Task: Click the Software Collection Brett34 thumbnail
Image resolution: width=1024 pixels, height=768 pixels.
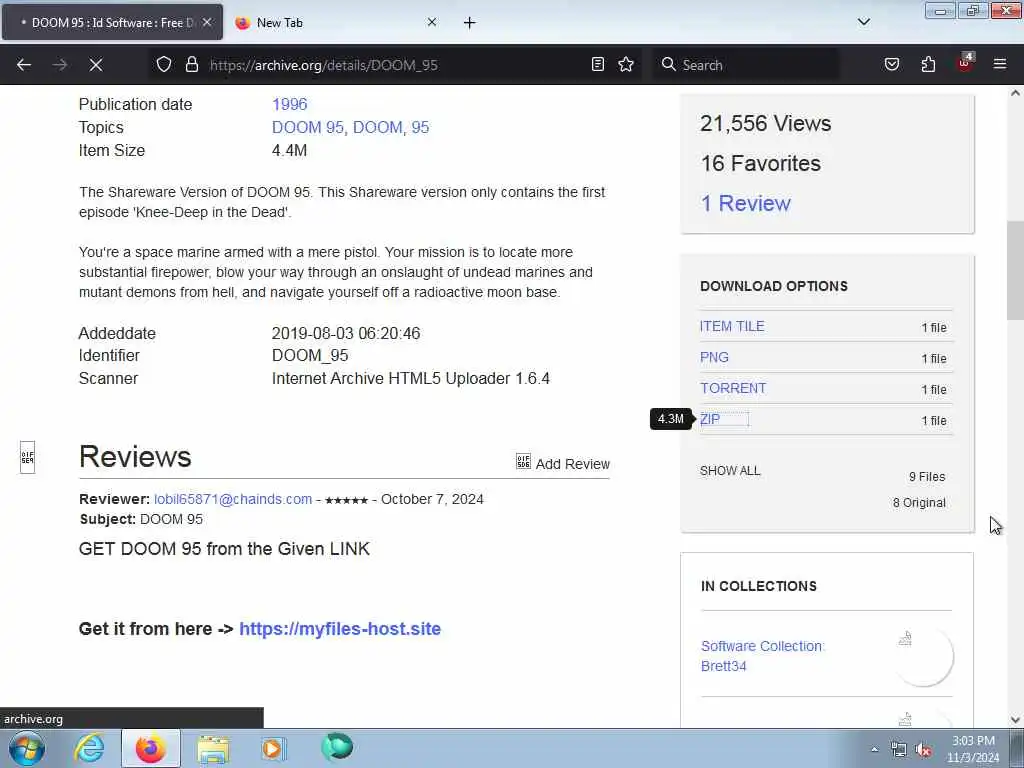Action: (924, 656)
